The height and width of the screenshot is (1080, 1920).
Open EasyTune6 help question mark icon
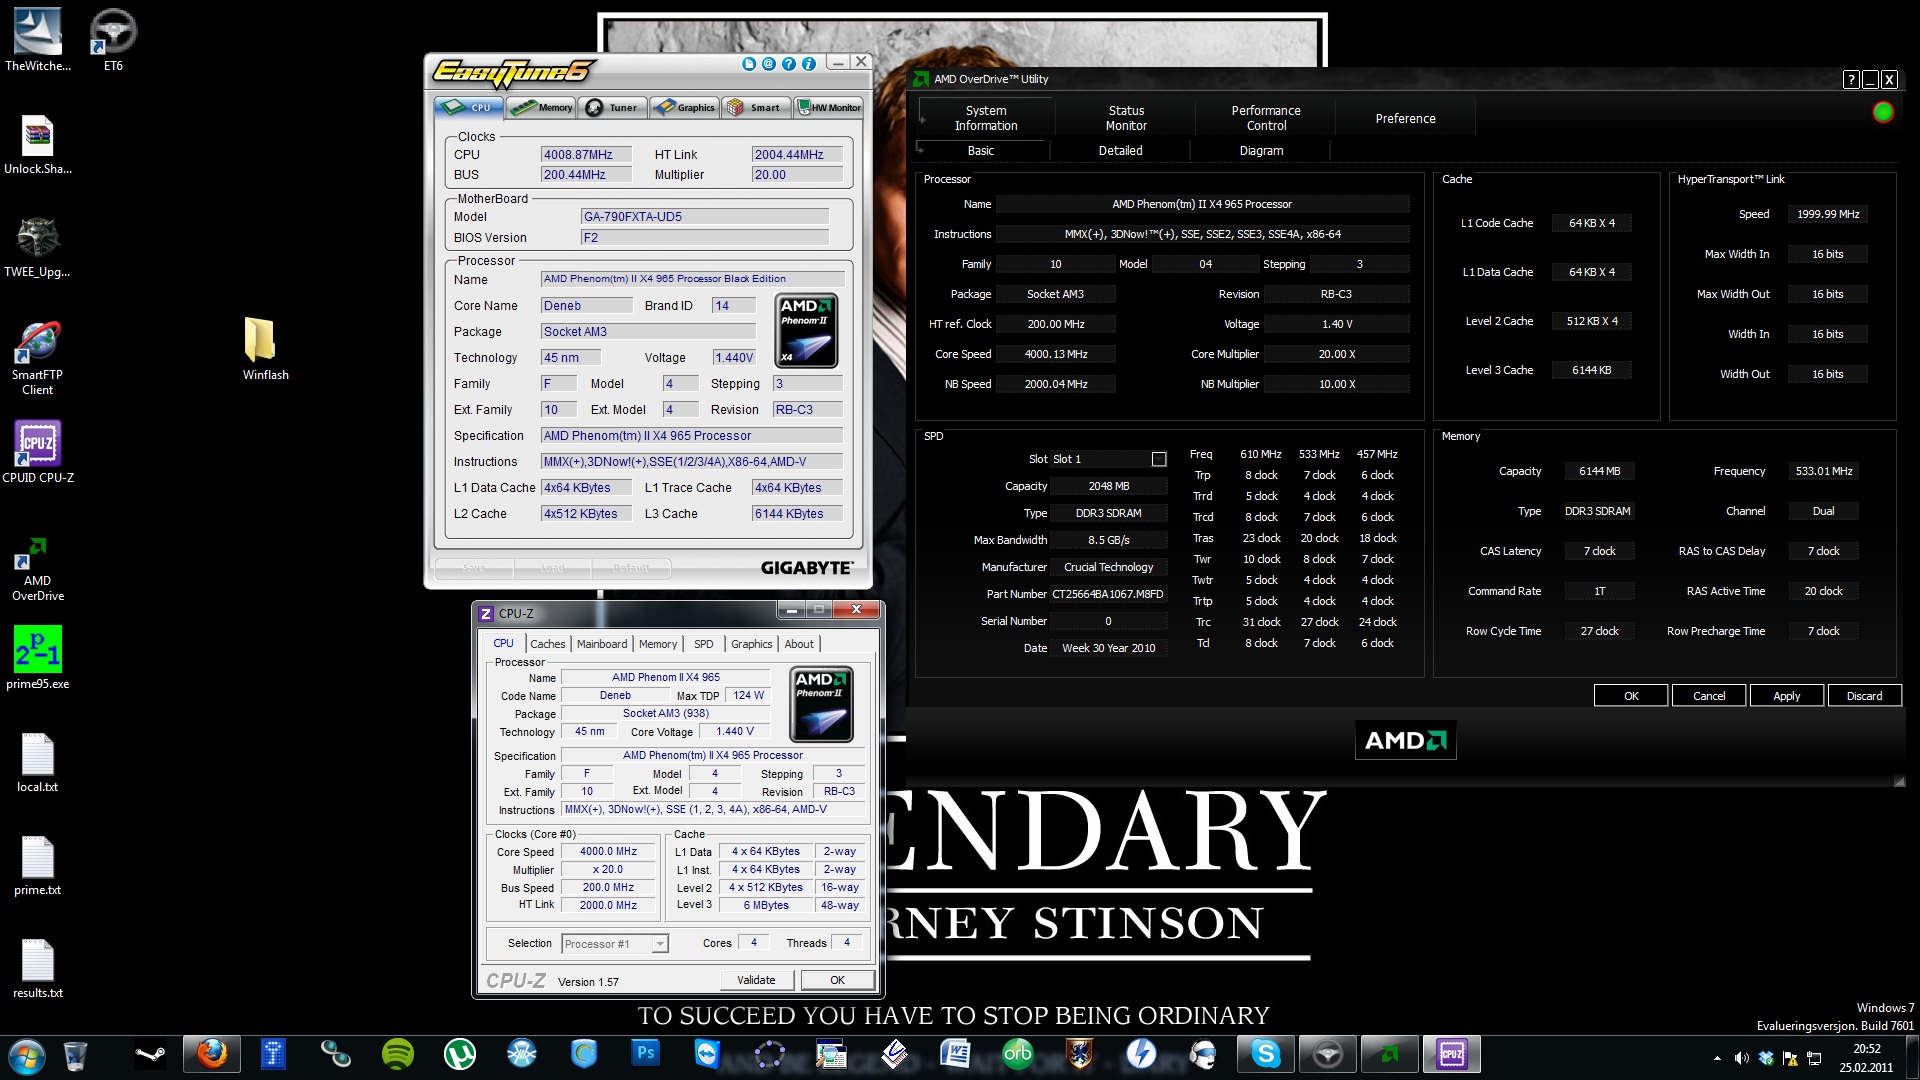[x=789, y=63]
